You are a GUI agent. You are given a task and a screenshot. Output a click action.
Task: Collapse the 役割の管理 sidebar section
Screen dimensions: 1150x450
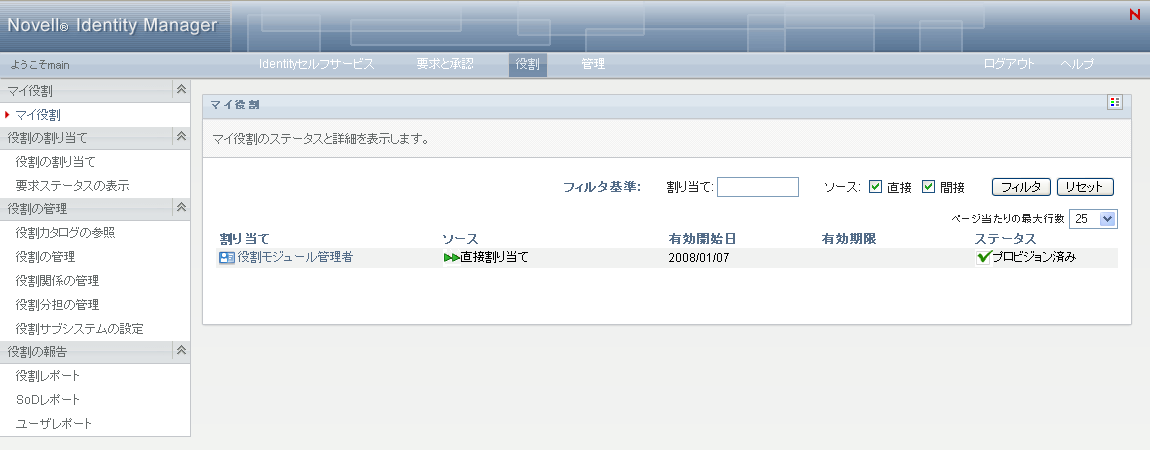pyautogui.click(x=181, y=208)
